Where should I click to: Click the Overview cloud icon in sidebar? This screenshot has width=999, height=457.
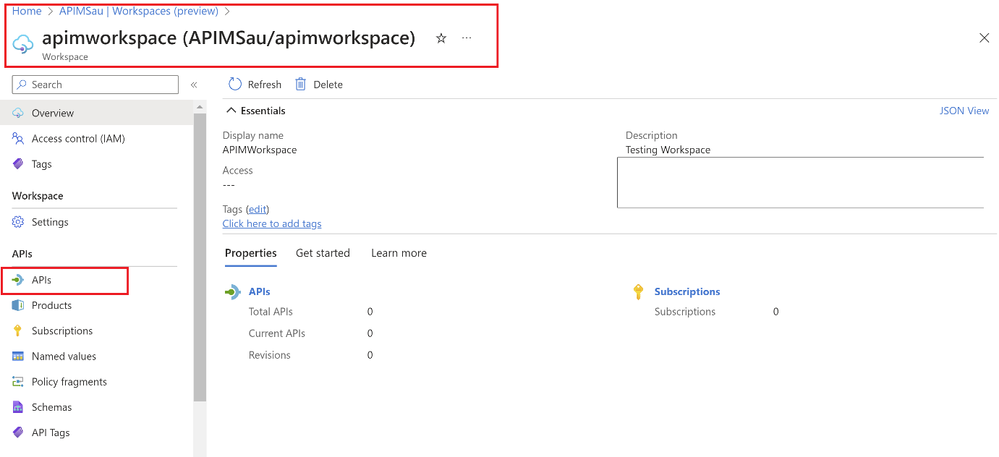pyautogui.click(x=18, y=113)
